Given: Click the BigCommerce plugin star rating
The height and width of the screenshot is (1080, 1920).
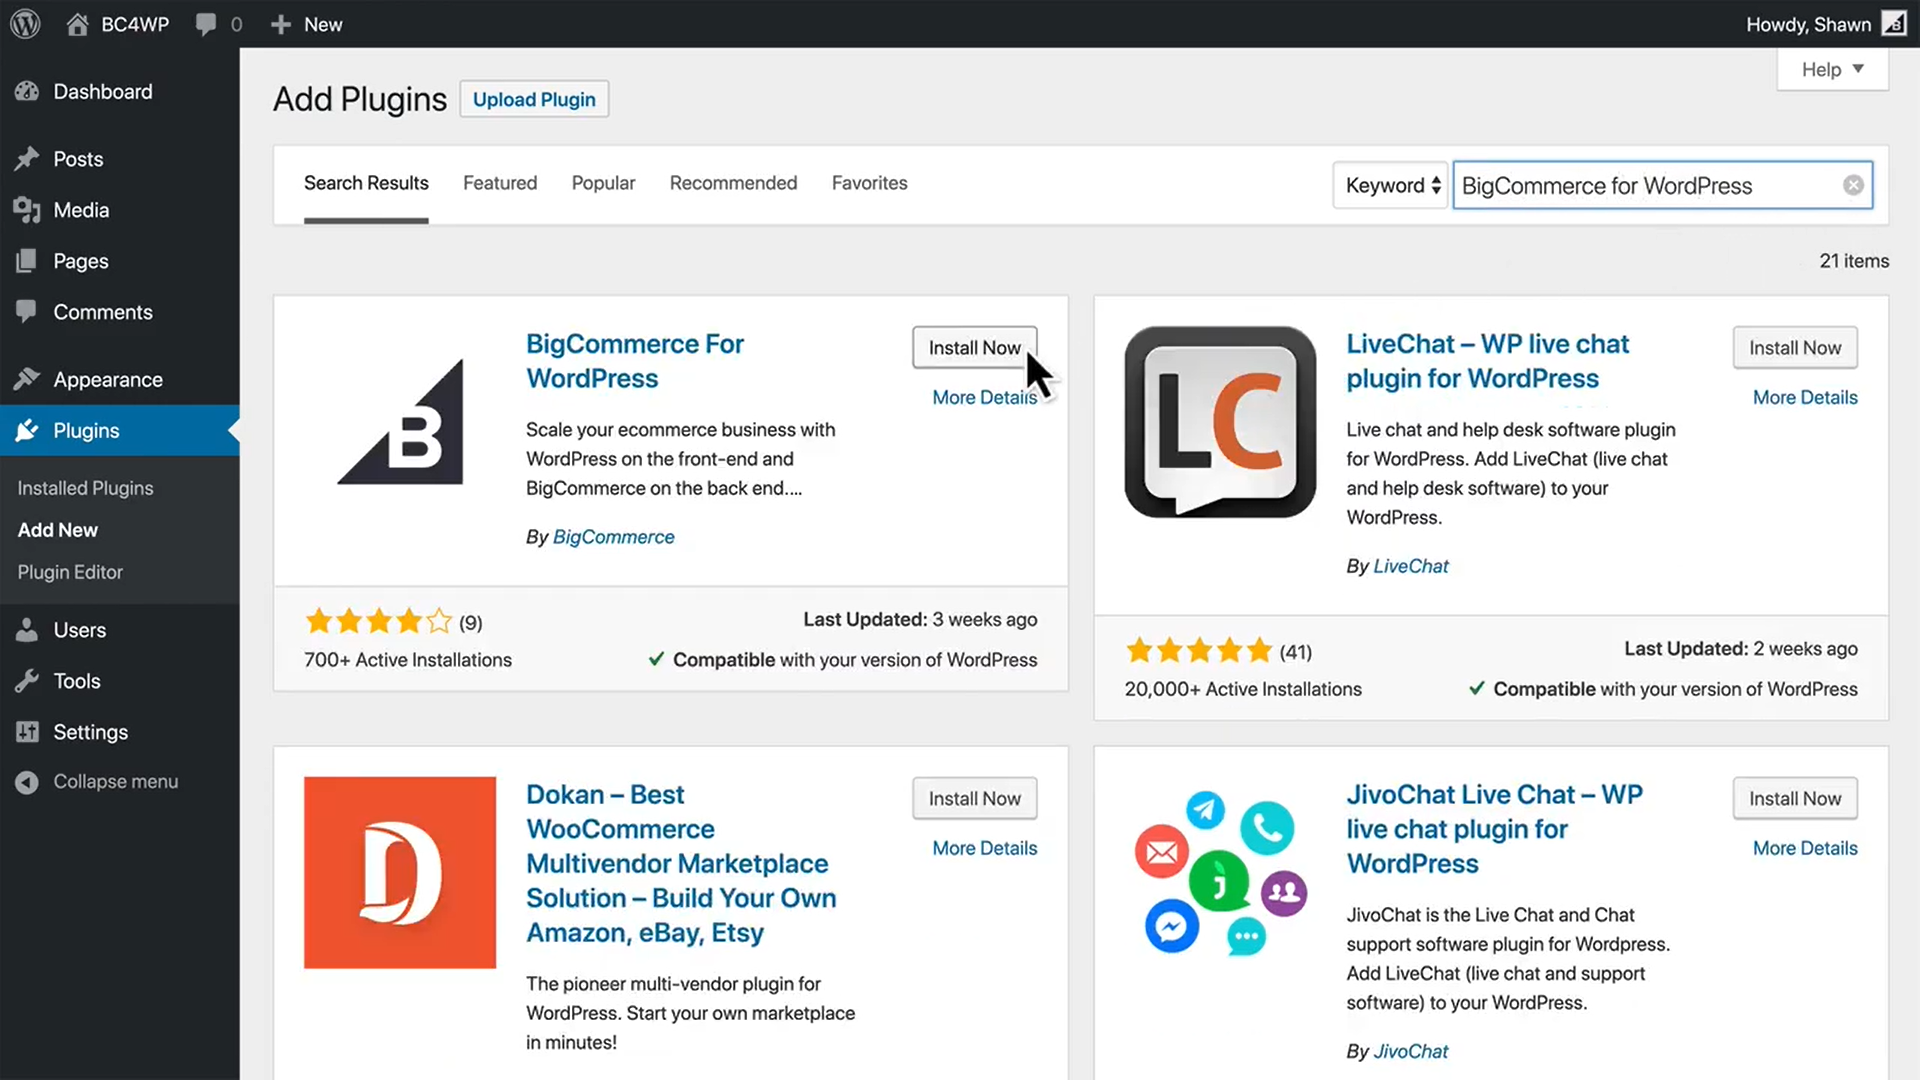Looking at the screenshot, I should point(378,622).
